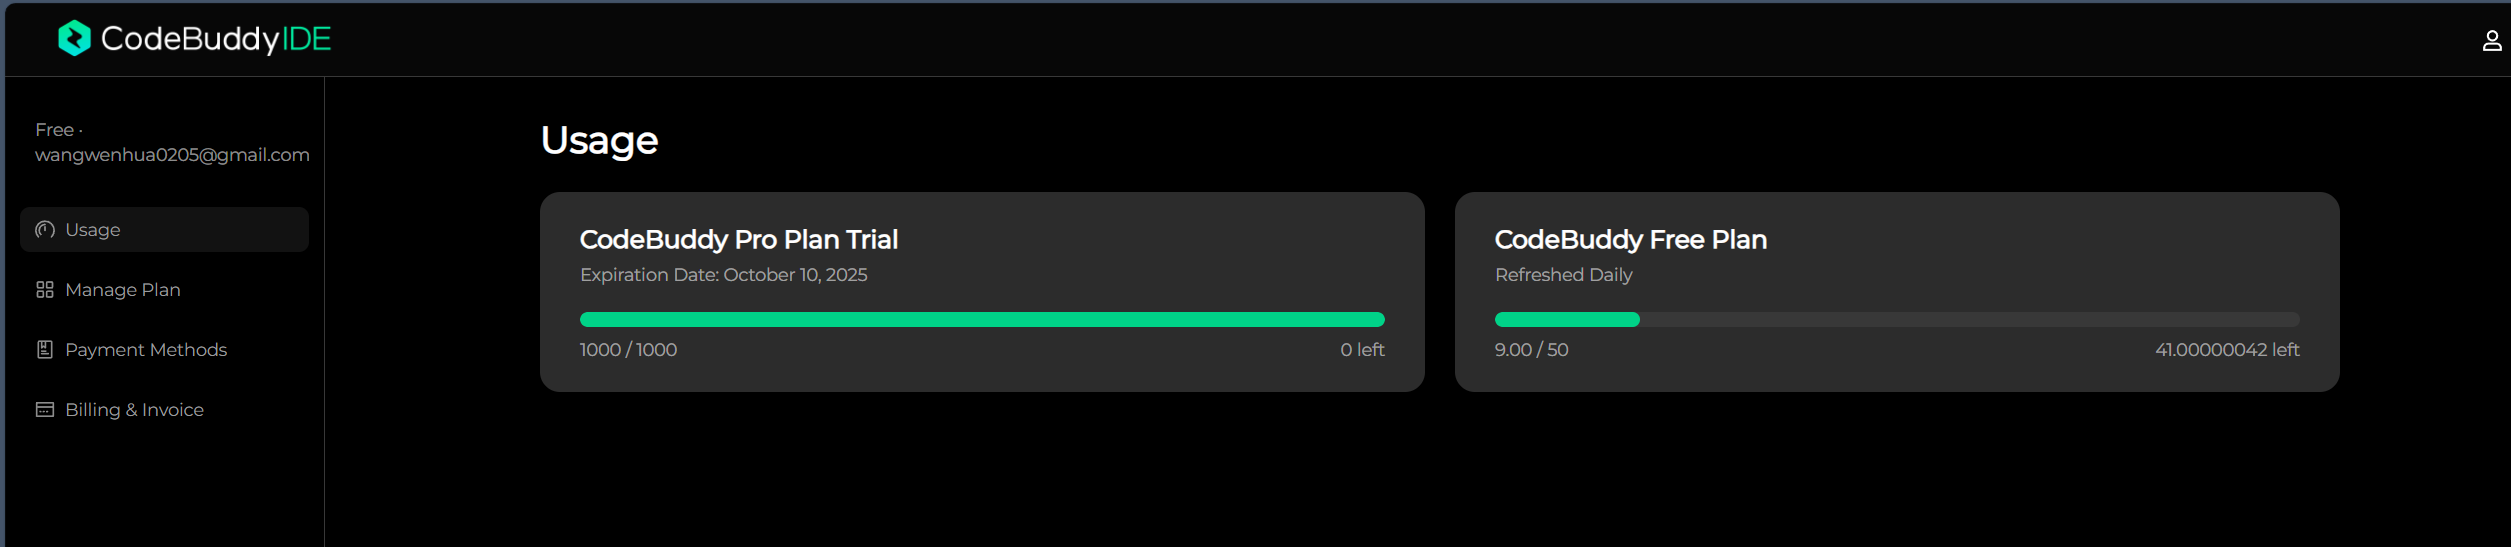Click the 1000 / 1000 usage count
Image resolution: width=2511 pixels, height=547 pixels.
tap(628, 350)
